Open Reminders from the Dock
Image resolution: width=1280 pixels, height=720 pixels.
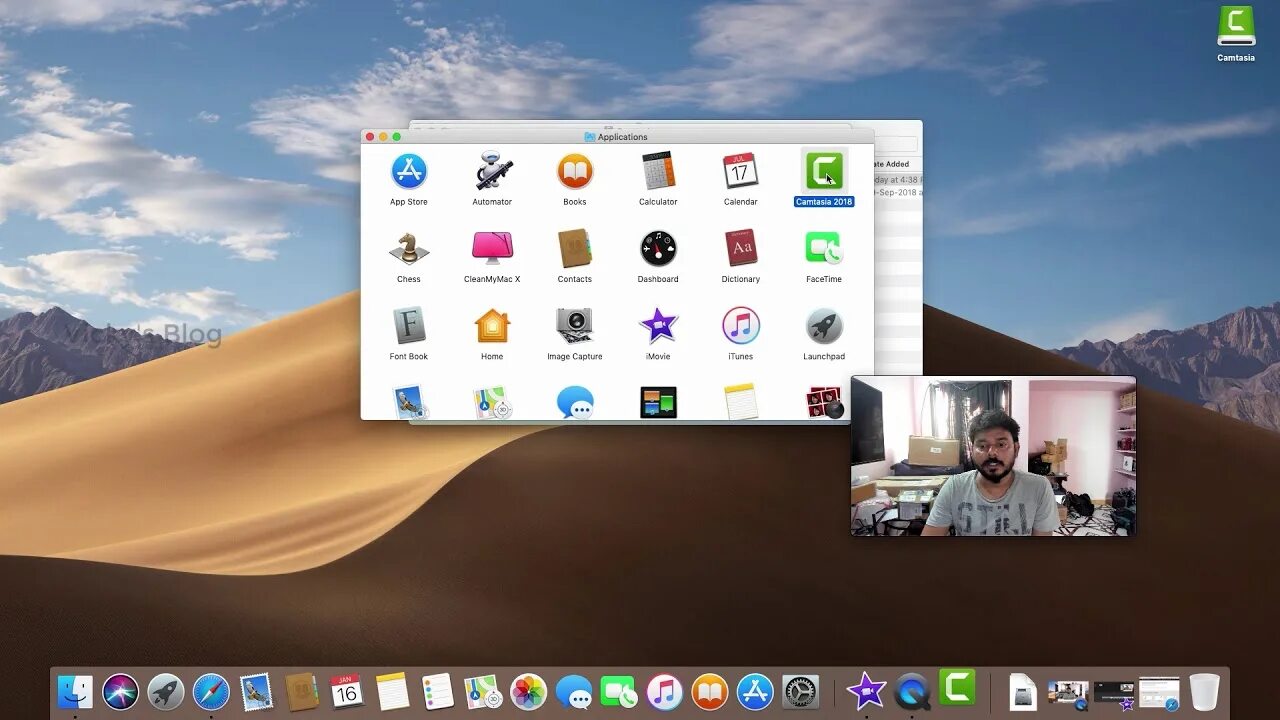(438, 692)
